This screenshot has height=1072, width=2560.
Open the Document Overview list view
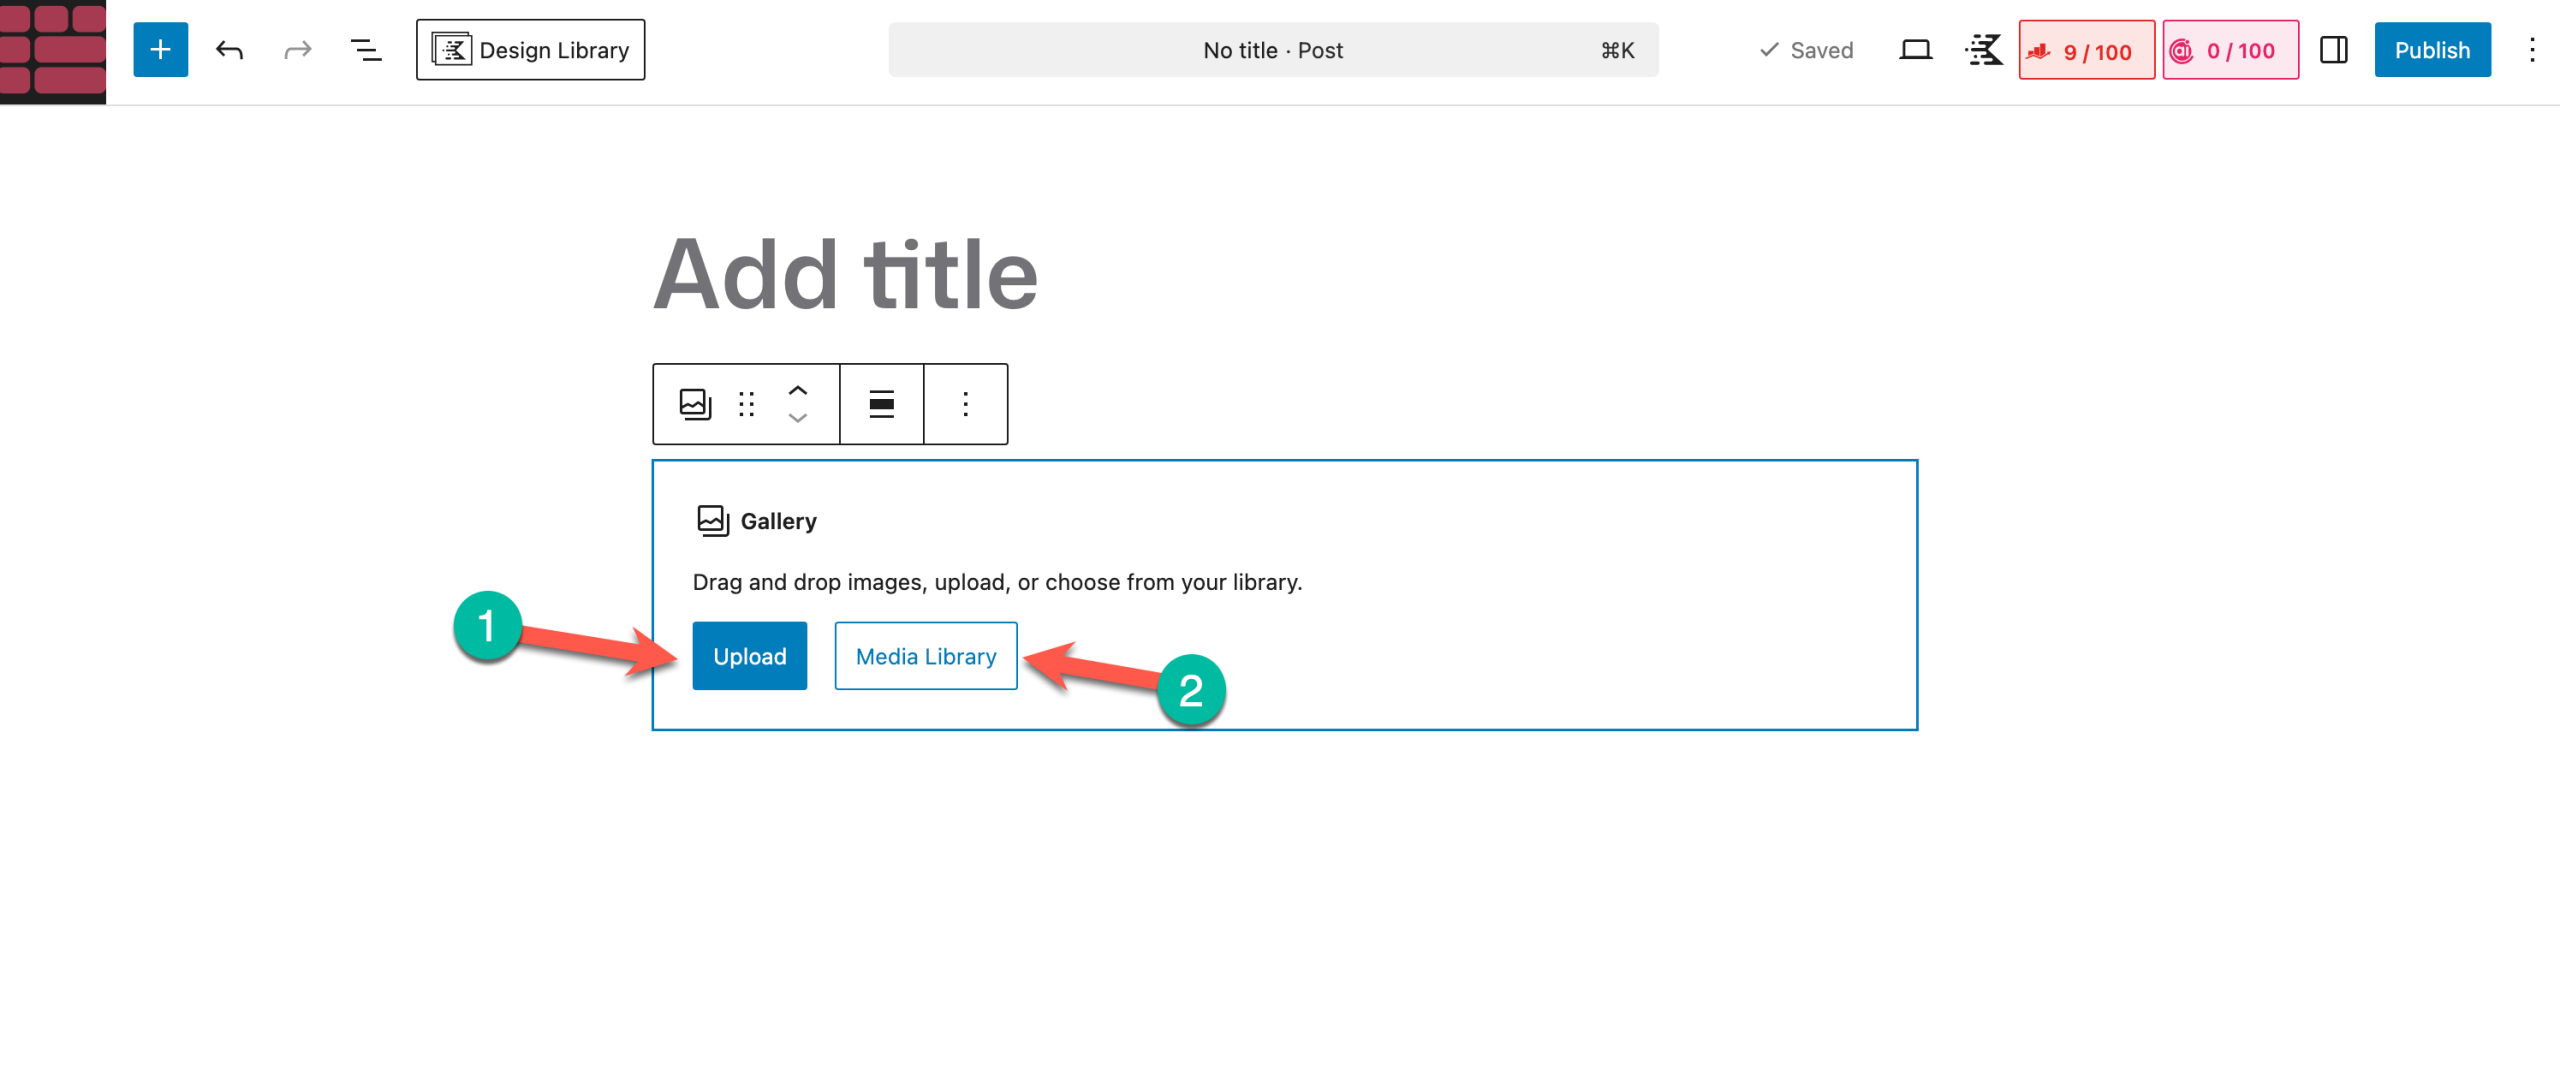366,50
